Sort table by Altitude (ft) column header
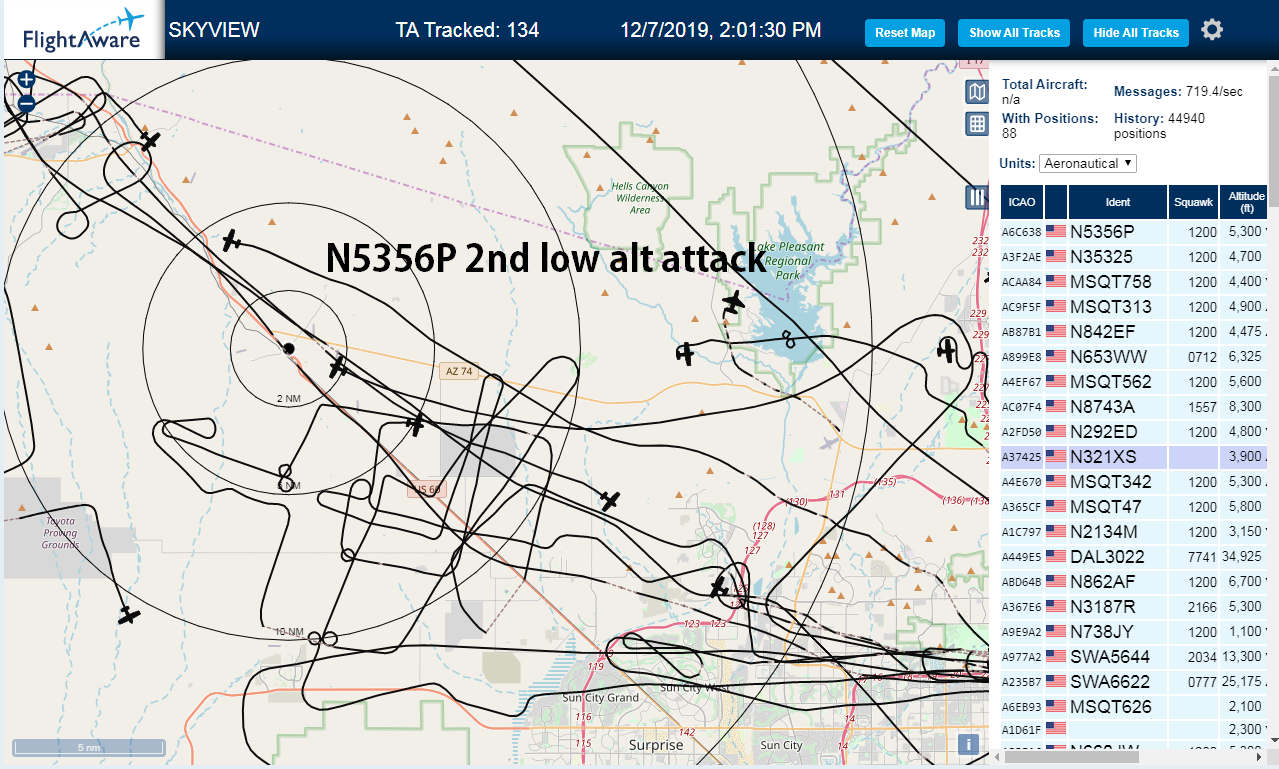The width and height of the screenshot is (1279, 769). (1244, 202)
